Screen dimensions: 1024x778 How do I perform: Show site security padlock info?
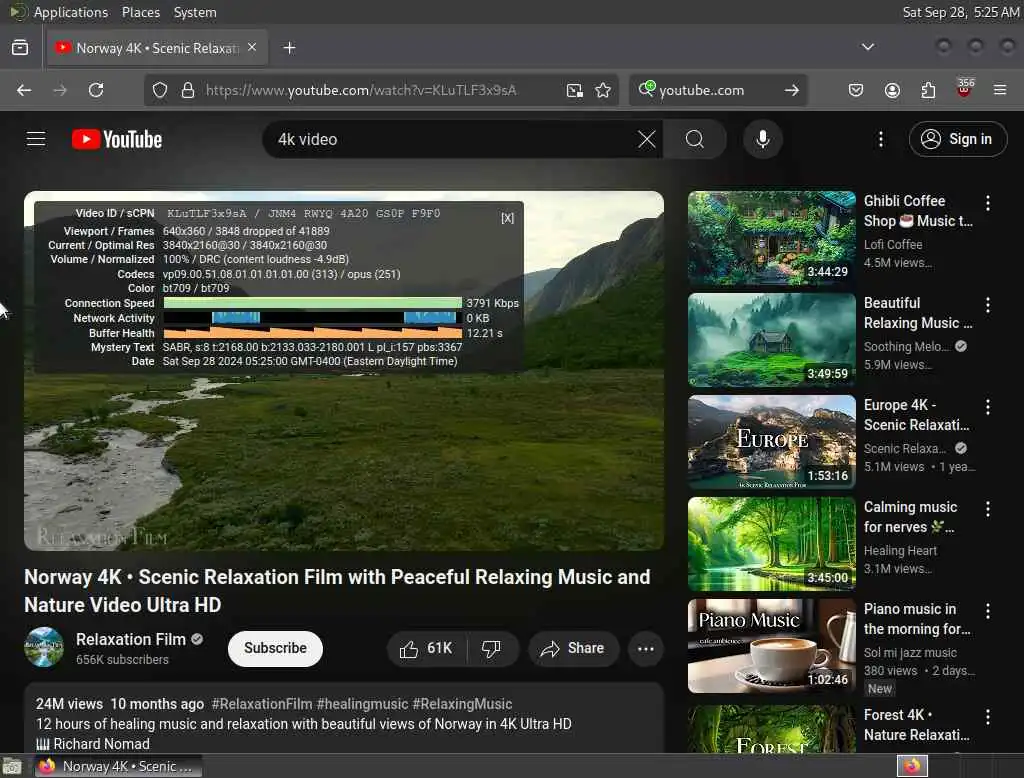click(x=188, y=90)
